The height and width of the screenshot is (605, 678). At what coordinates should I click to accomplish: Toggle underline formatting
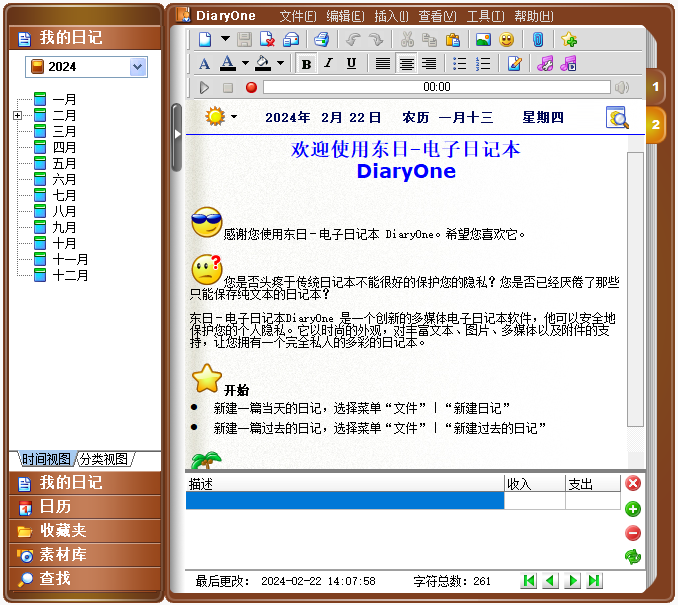pos(352,64)
